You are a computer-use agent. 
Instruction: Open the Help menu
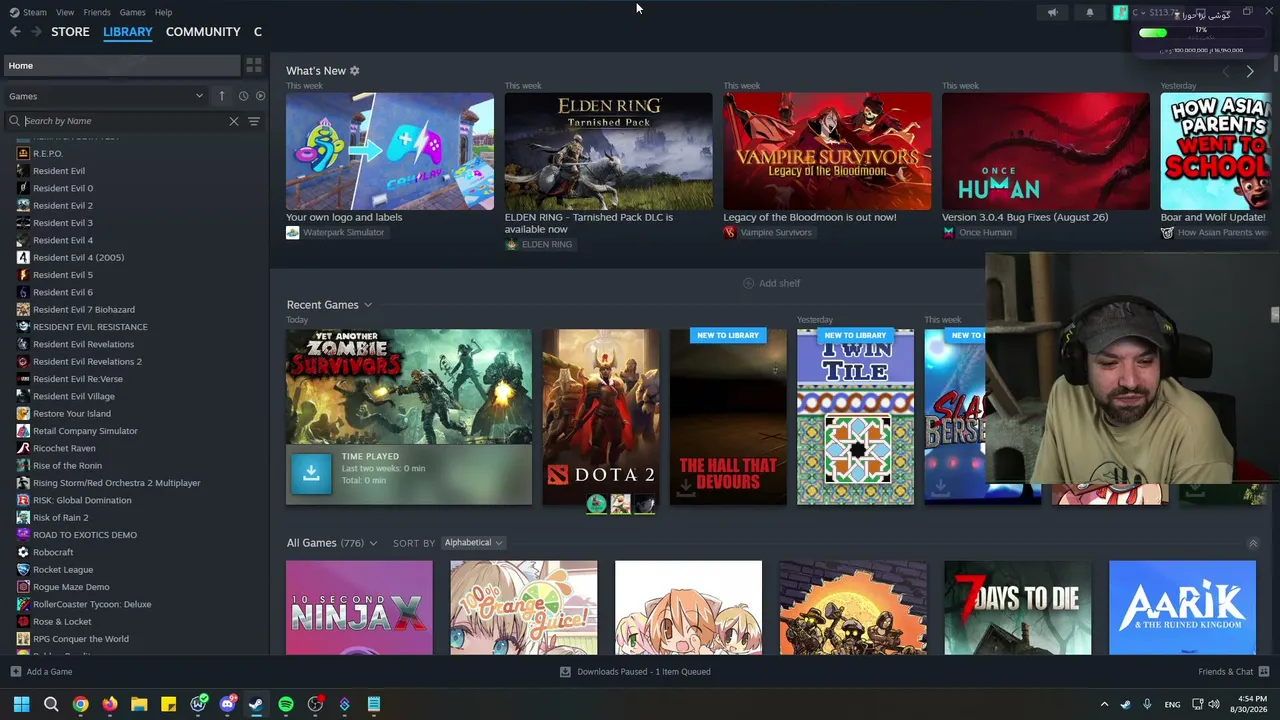point(163,12)
